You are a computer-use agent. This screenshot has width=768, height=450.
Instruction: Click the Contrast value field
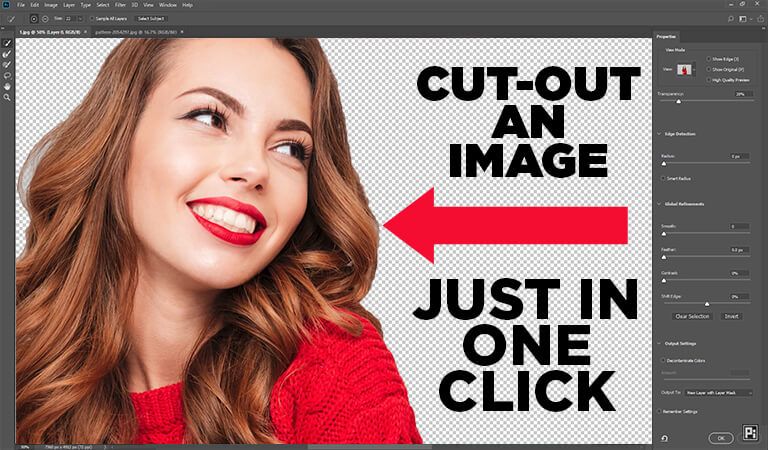tap(738, 273)
